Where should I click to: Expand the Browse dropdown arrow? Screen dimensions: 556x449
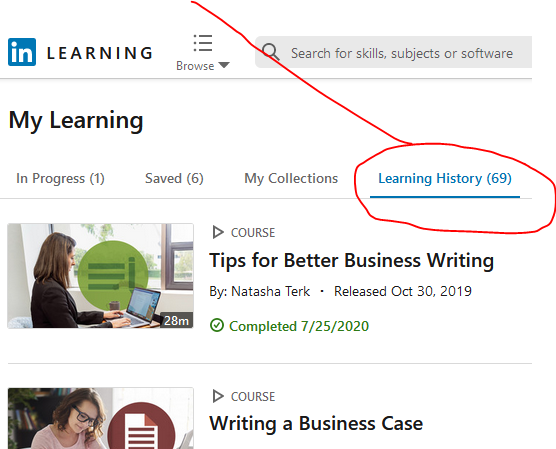tap(224, 65)
